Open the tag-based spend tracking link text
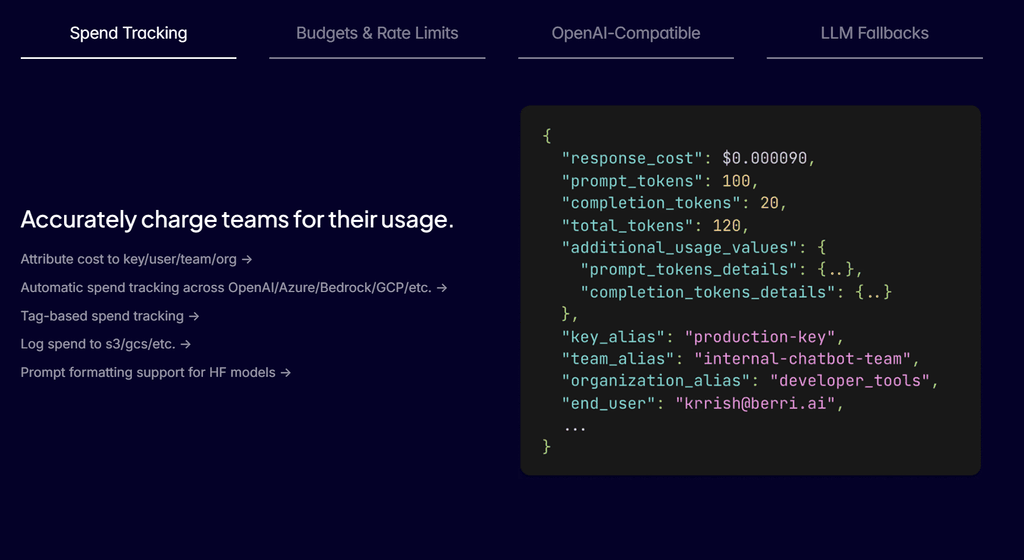This screenshot has height=560, width=1024. pyautogui.click(x=102, y=316)
